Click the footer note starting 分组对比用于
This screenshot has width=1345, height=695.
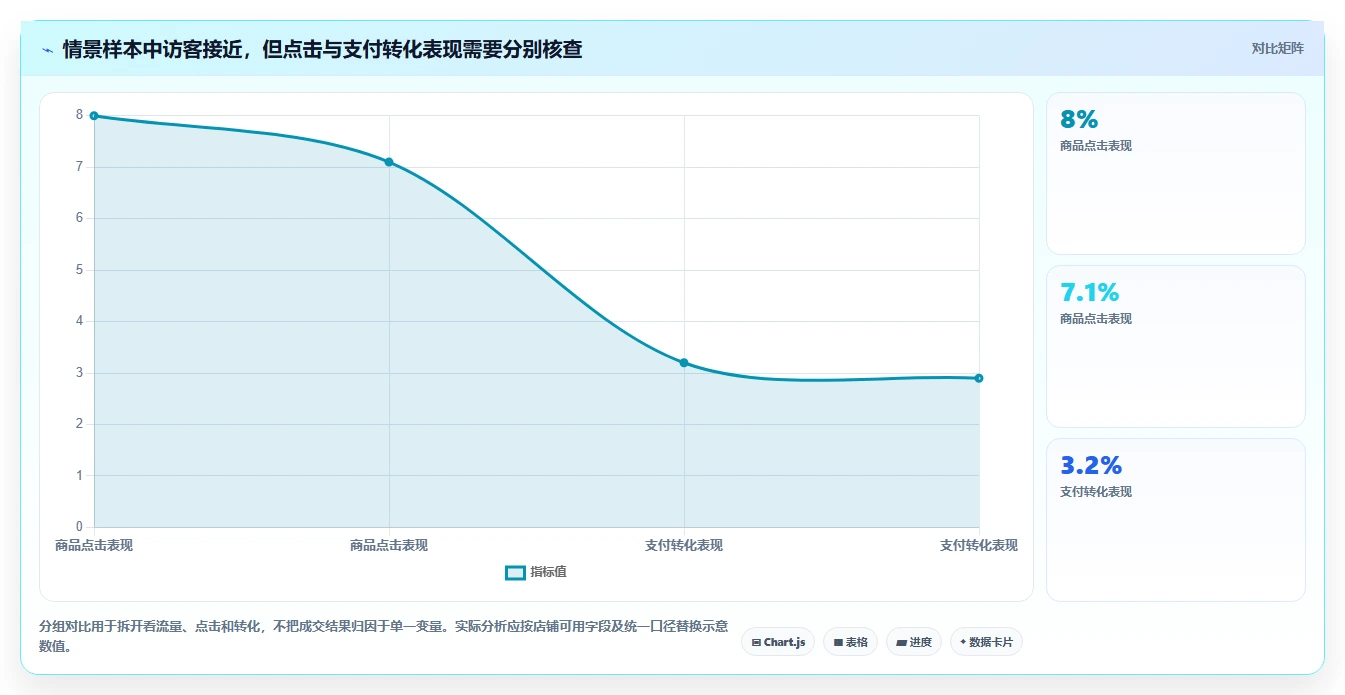pos(383,636)
